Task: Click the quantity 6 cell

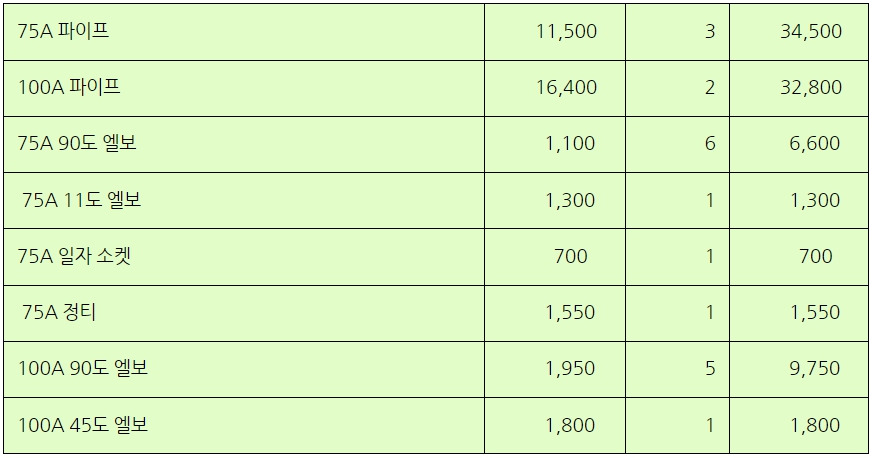Action: click(x=677, y=145)
